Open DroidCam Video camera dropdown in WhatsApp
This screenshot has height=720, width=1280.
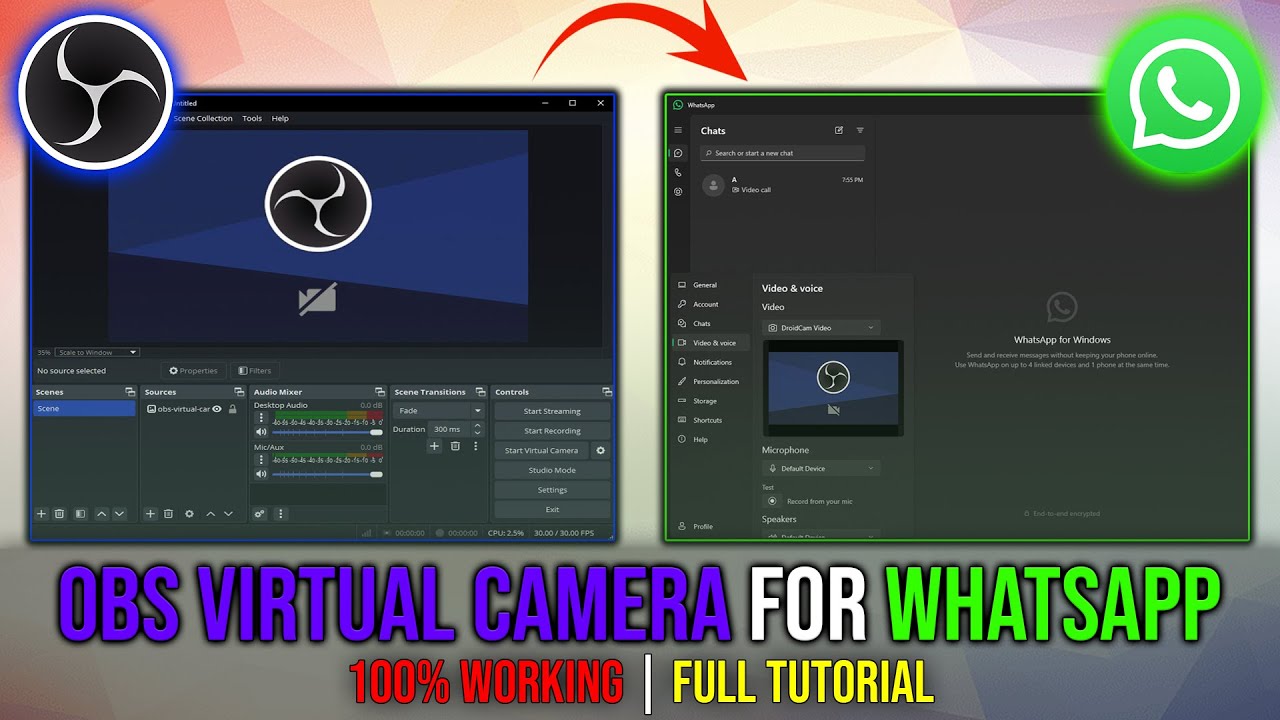tap(821, 327)
